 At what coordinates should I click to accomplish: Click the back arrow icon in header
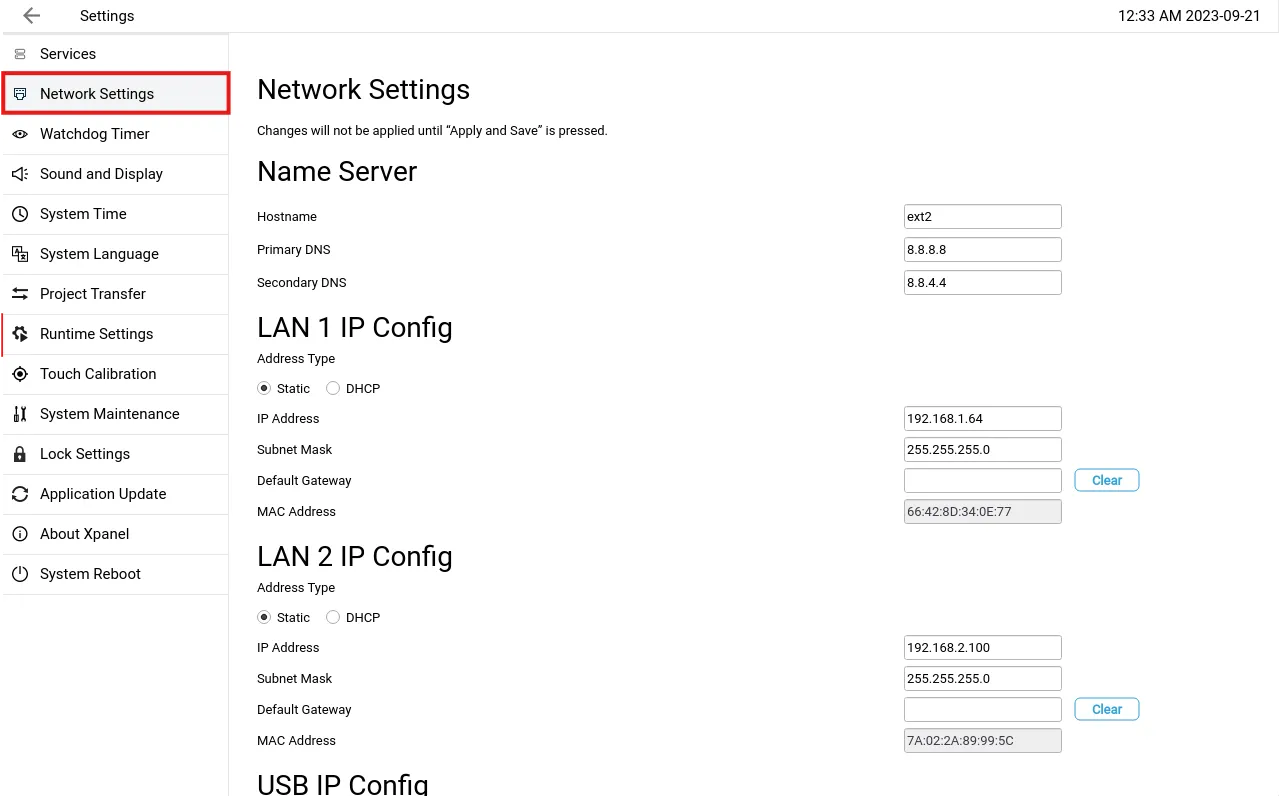[x=32, y=16]
